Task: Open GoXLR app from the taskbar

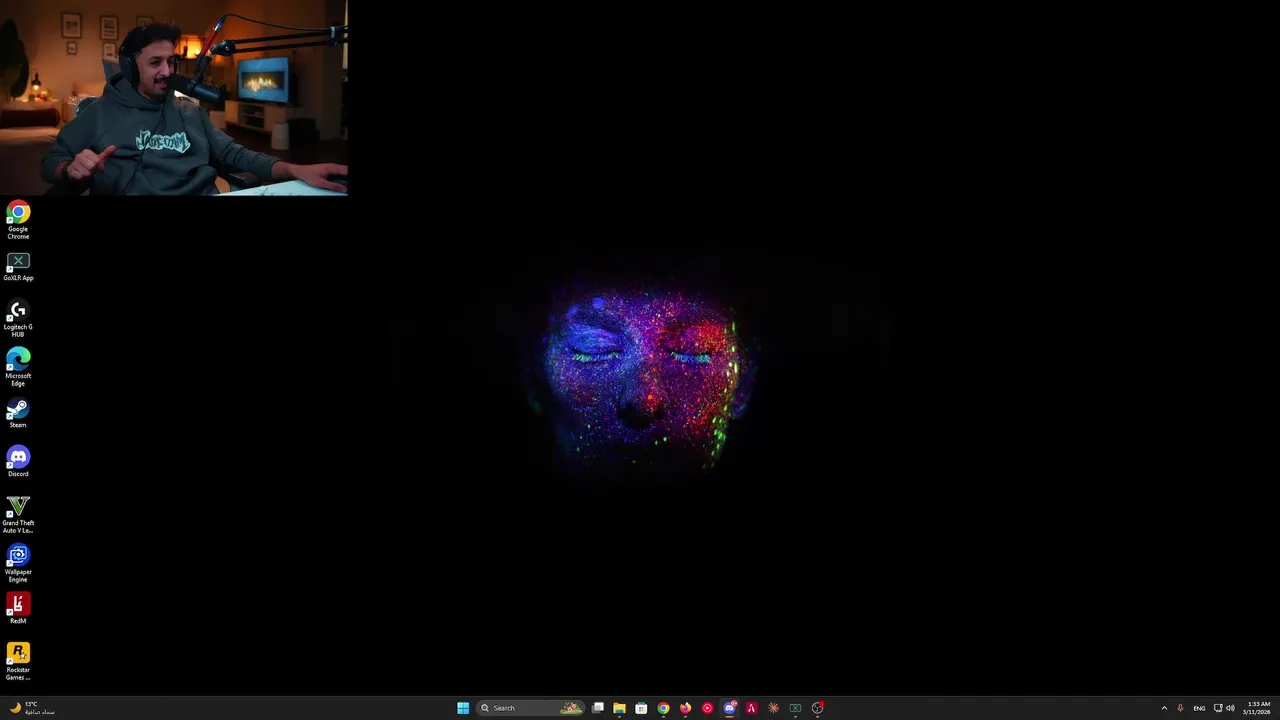Action: pyautogui.click(x=795, y=708)
